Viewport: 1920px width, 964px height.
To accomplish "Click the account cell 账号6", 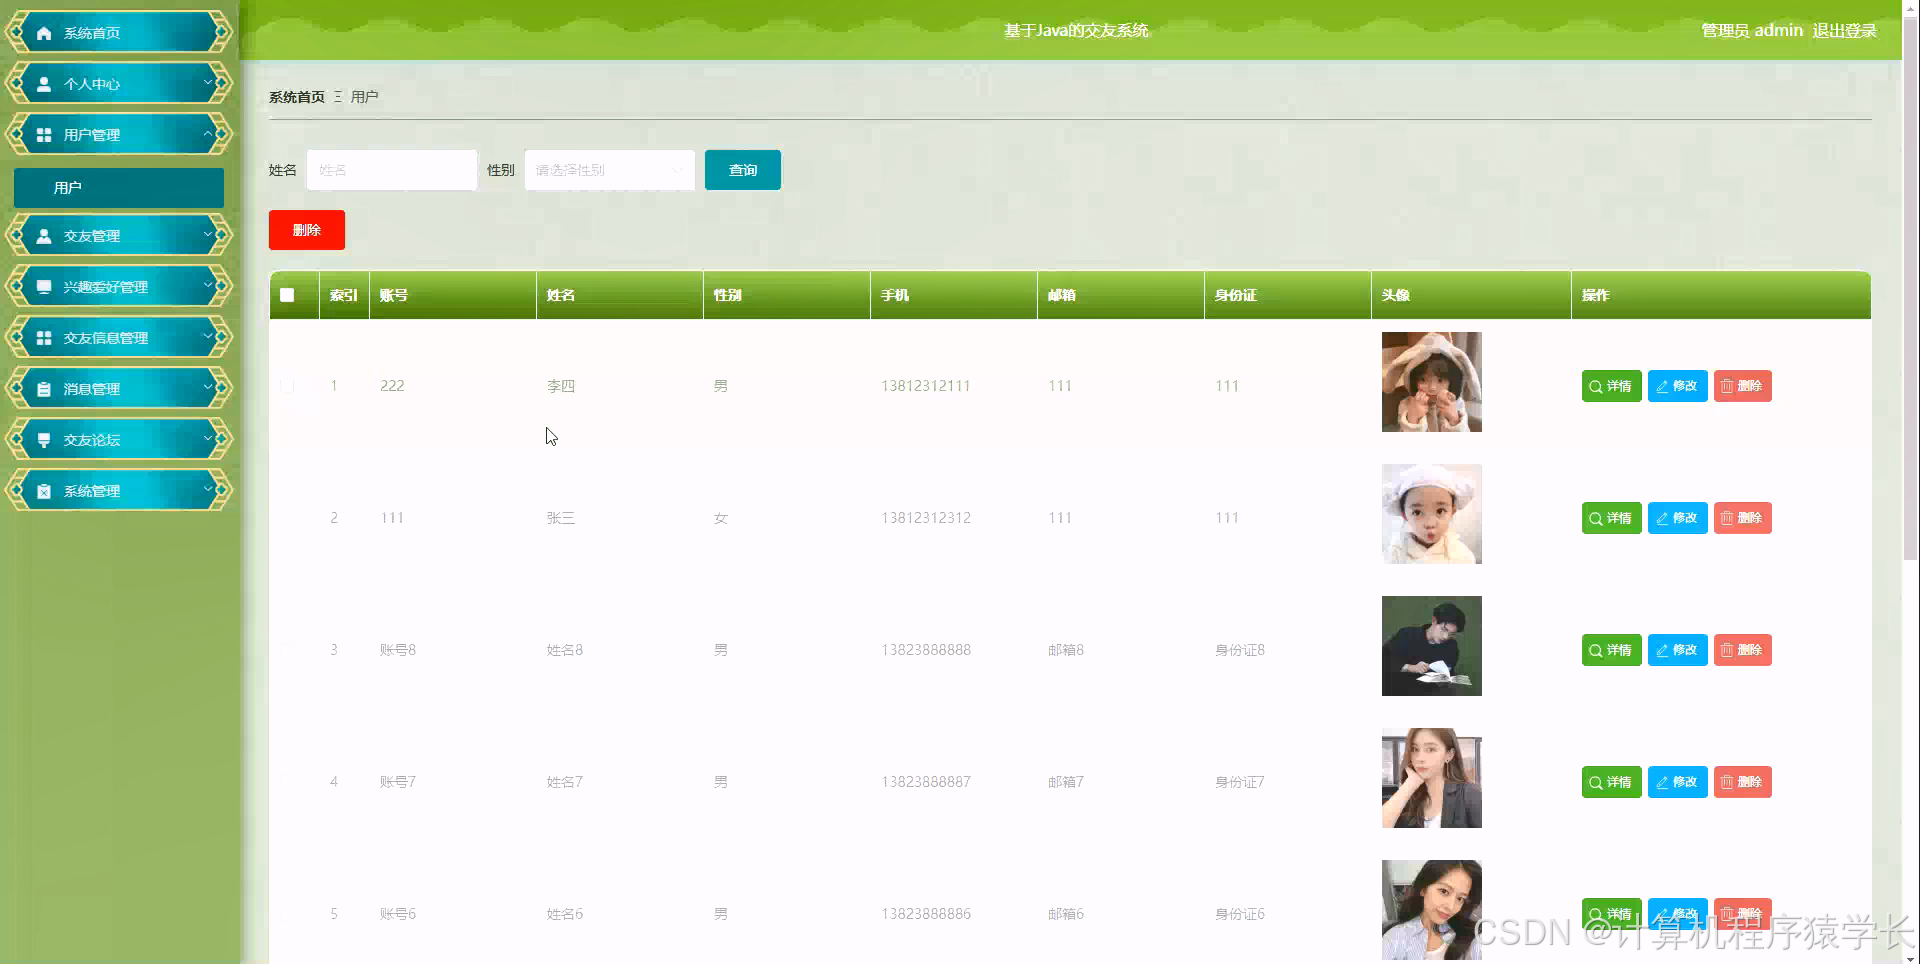I will pyautogui.click(x=398, y=914).
